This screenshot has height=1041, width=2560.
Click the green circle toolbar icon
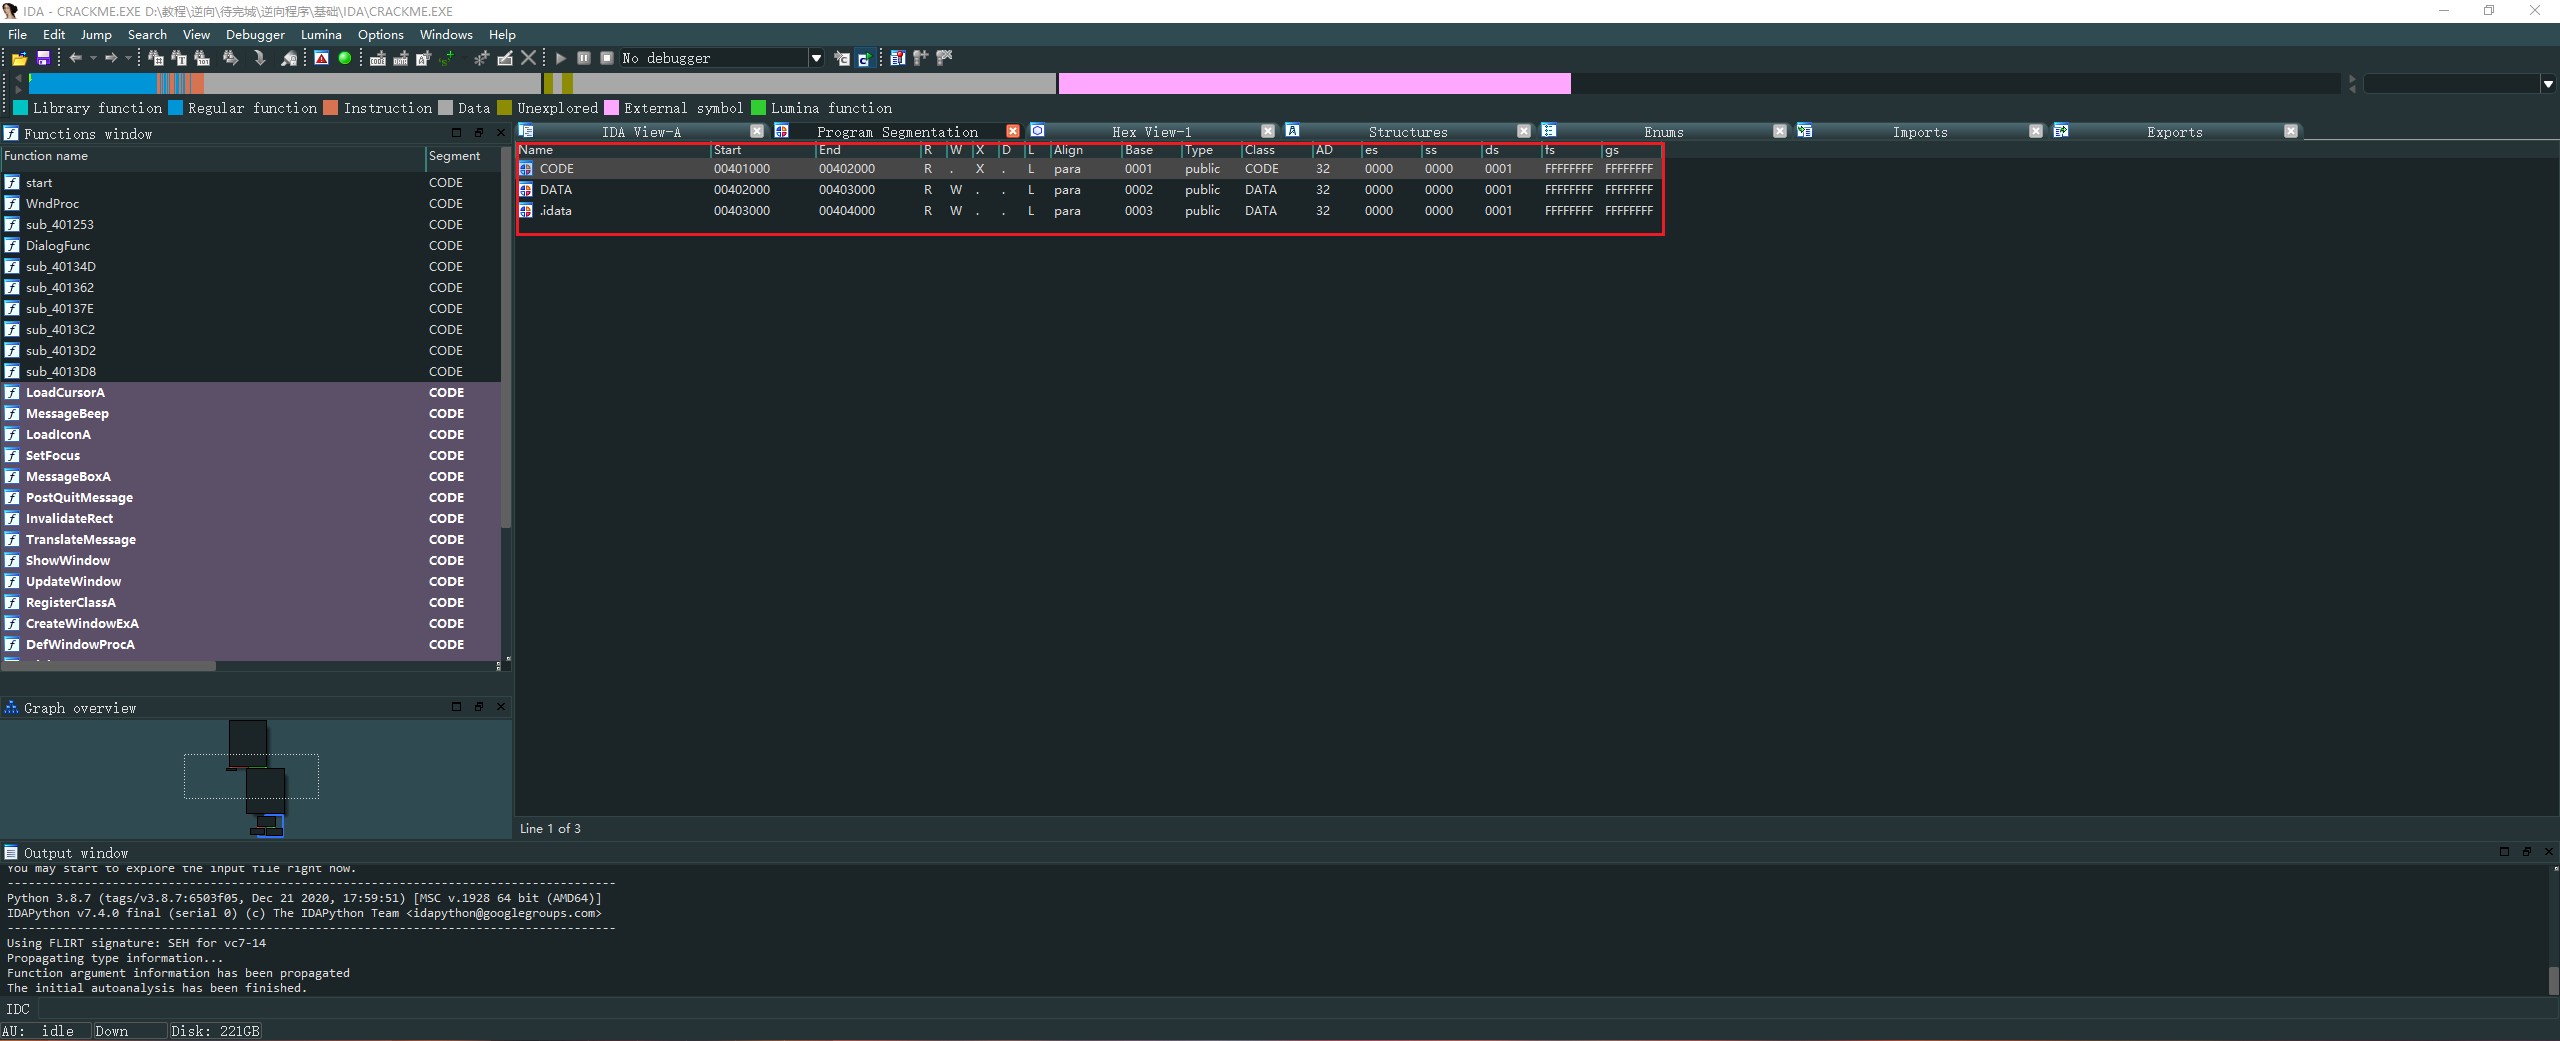(x=345, y=58)
